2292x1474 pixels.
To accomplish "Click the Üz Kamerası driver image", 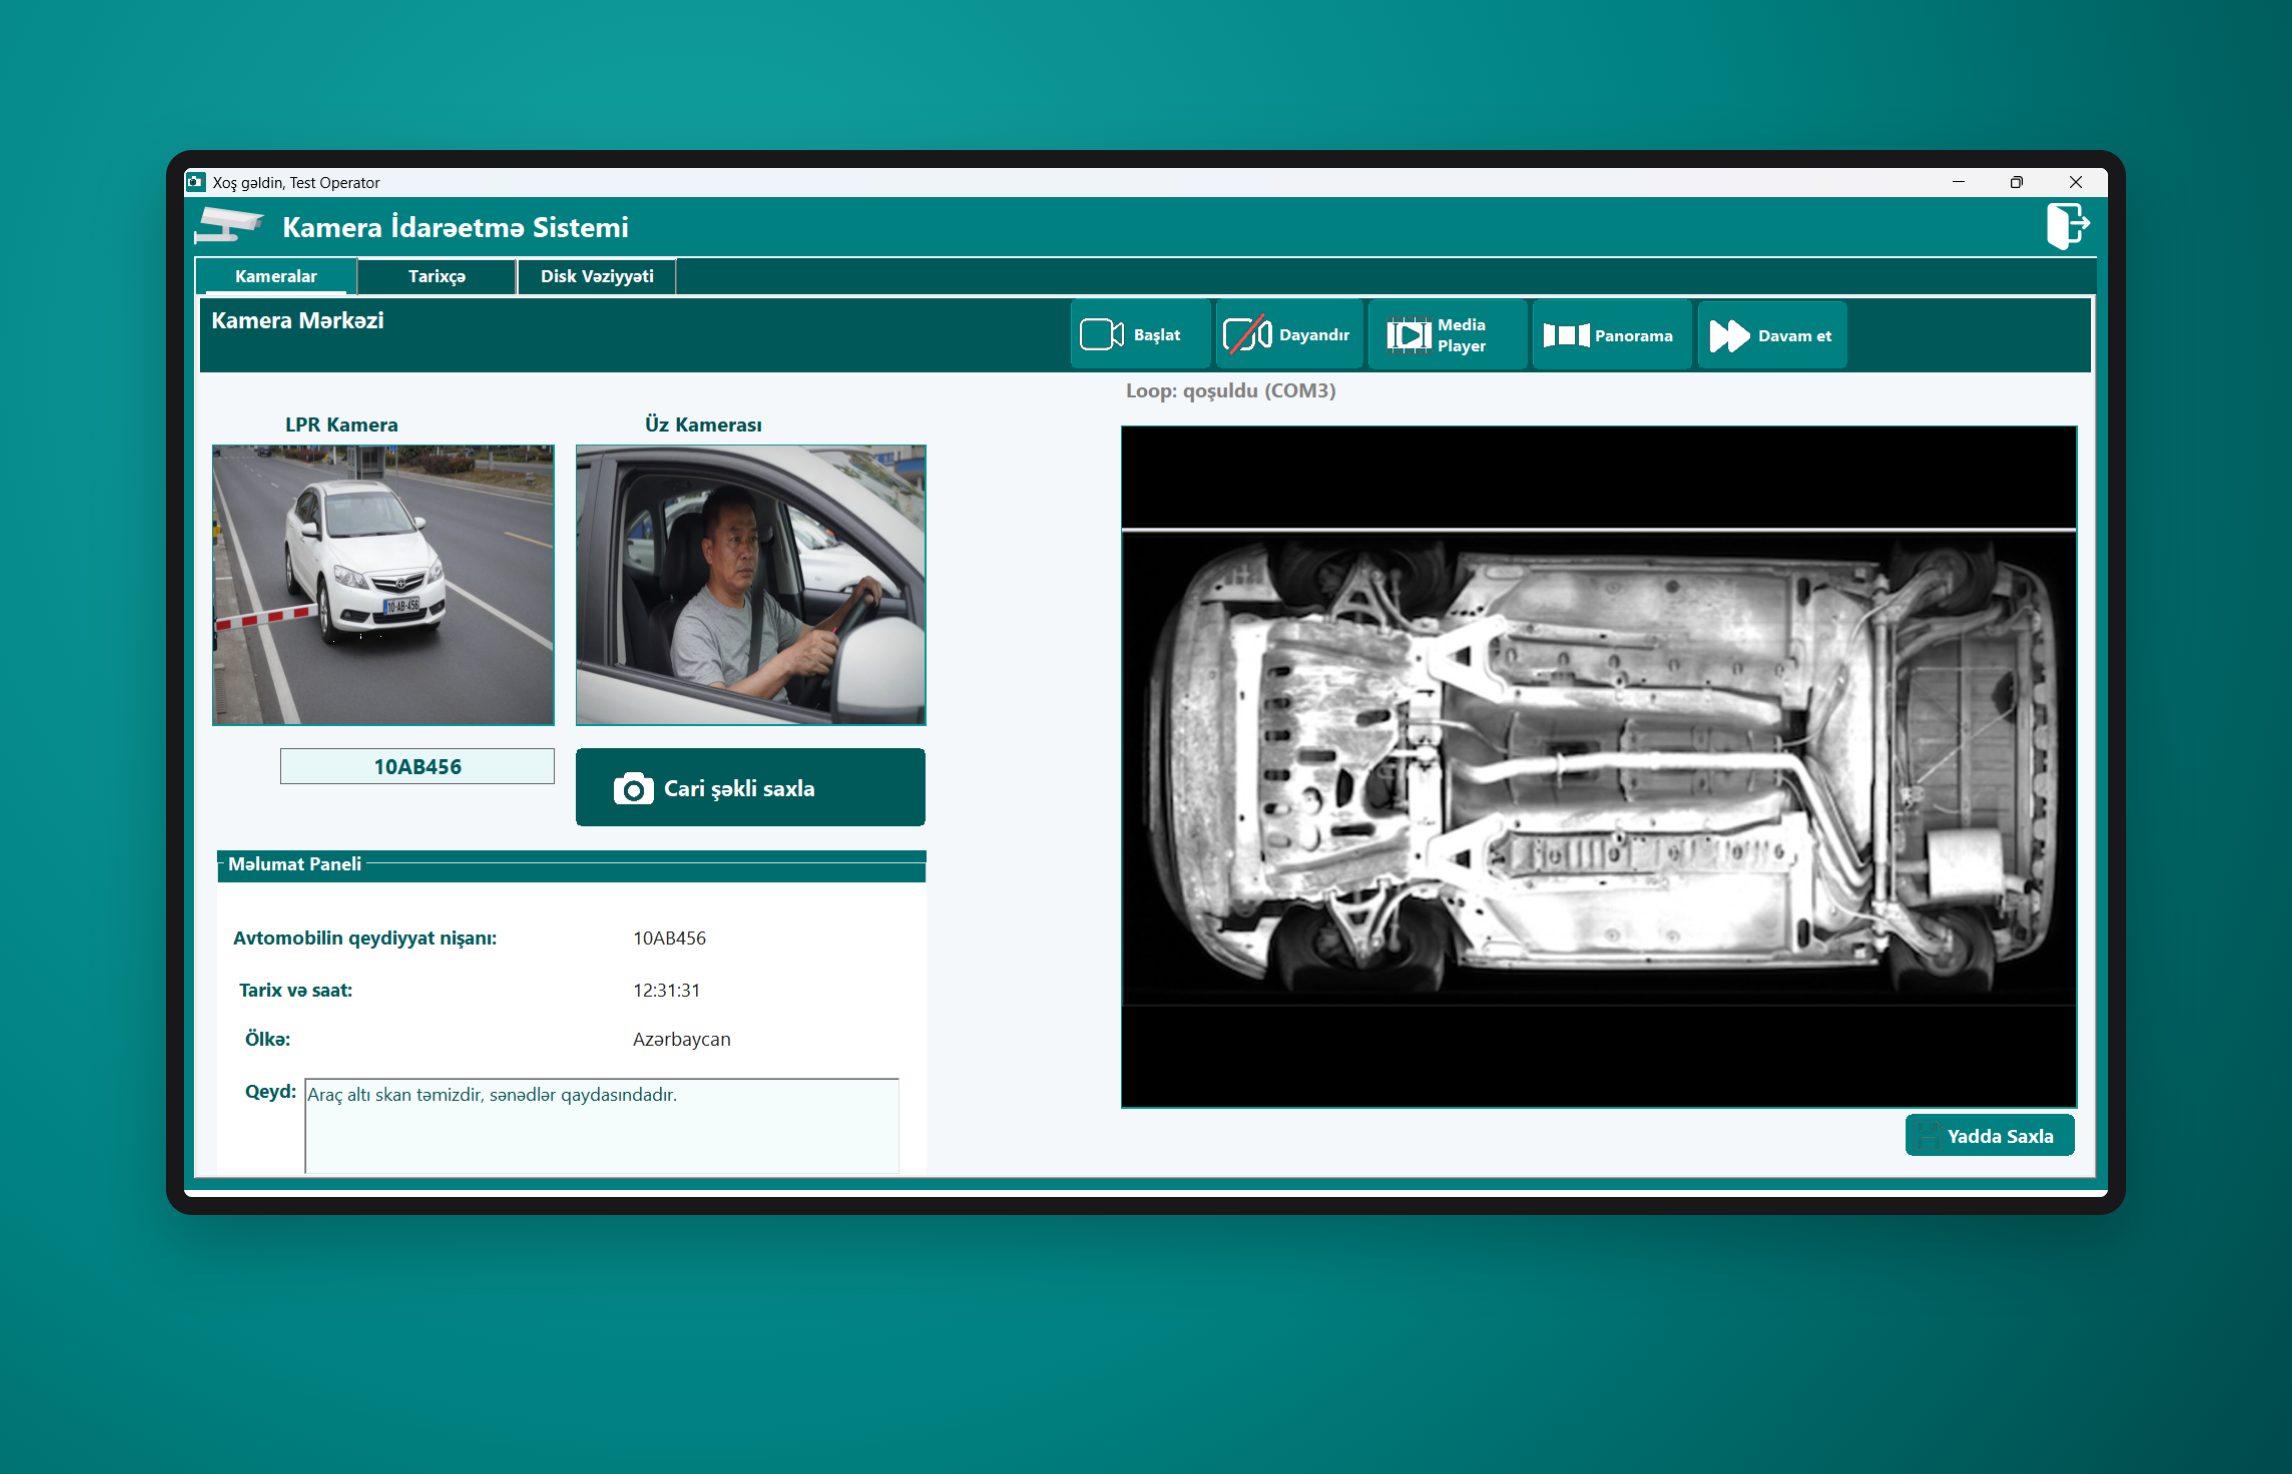I will click(751, 585).
